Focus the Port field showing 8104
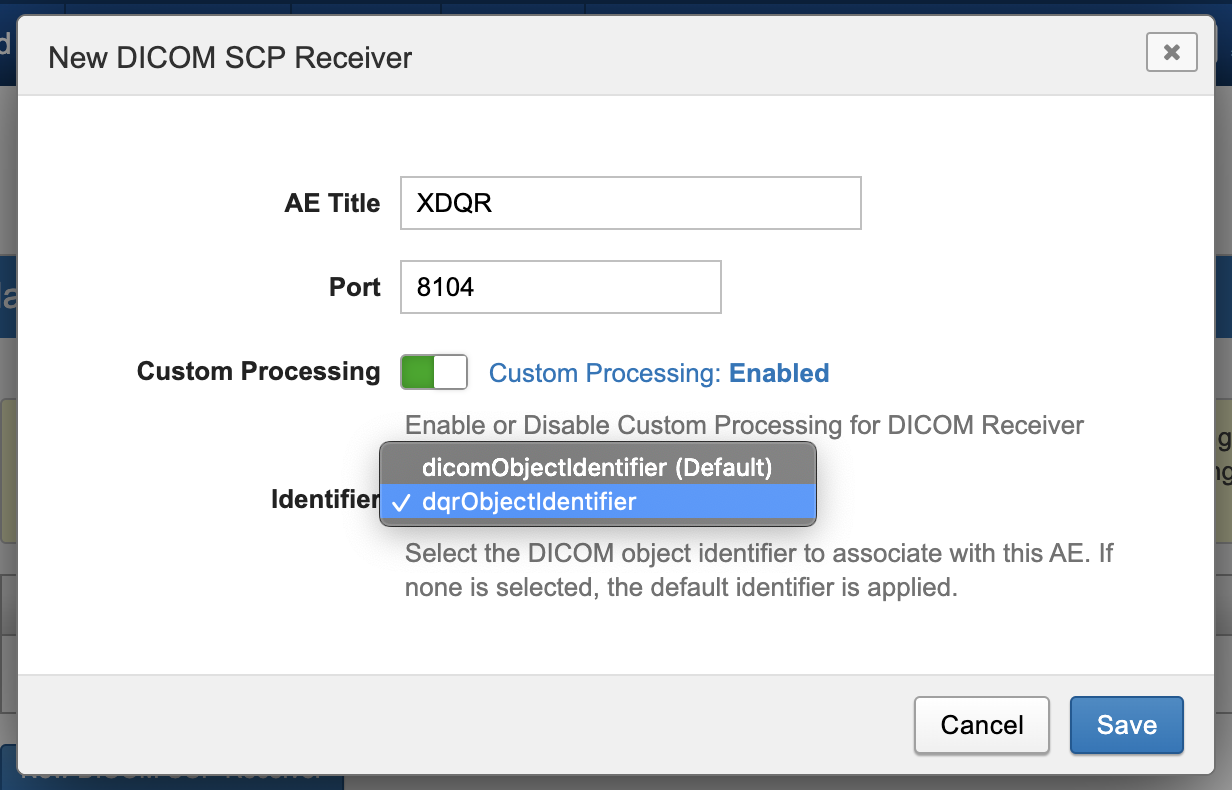Image resolution: width=1232 pixels, height=790 pixels. (x=560, y=287)
